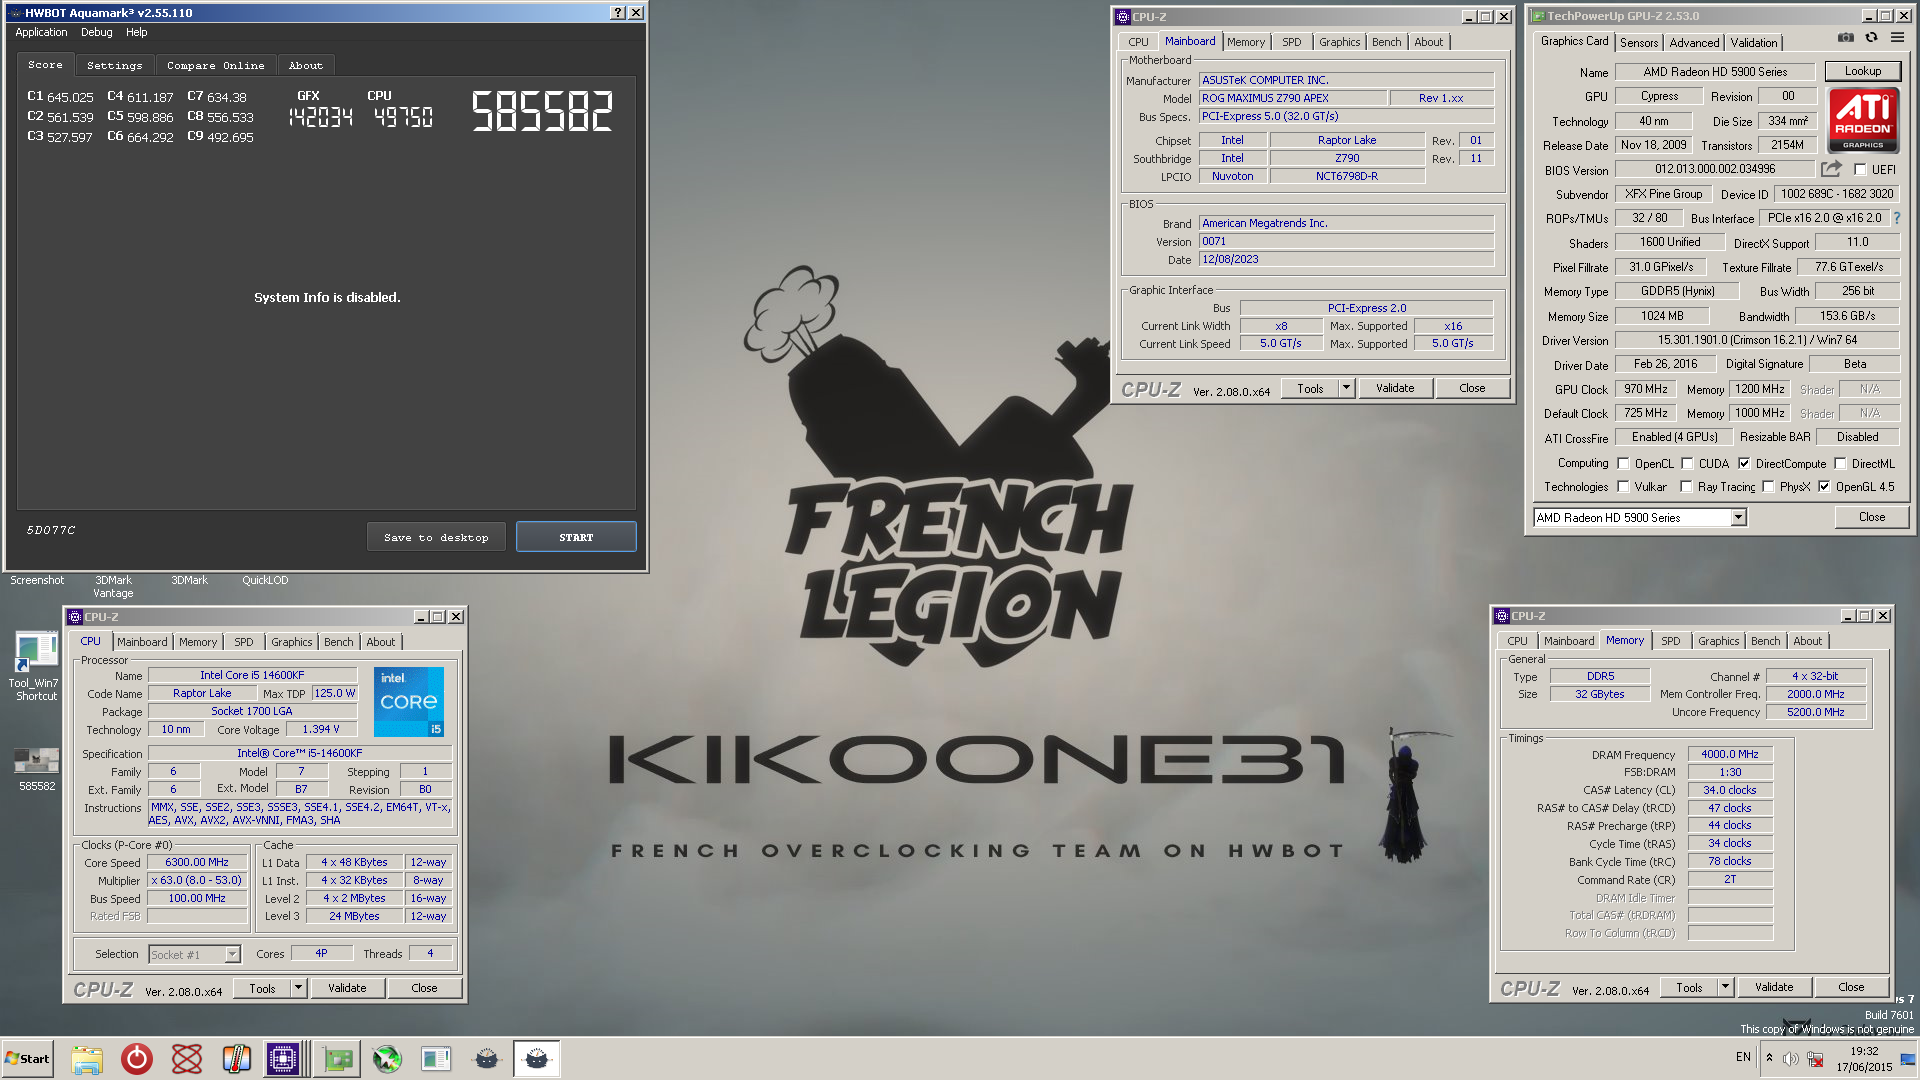Toggle the OpenCL checkbox
The height and width of the screenshot is (1080, 1920).
point(1623,464)
